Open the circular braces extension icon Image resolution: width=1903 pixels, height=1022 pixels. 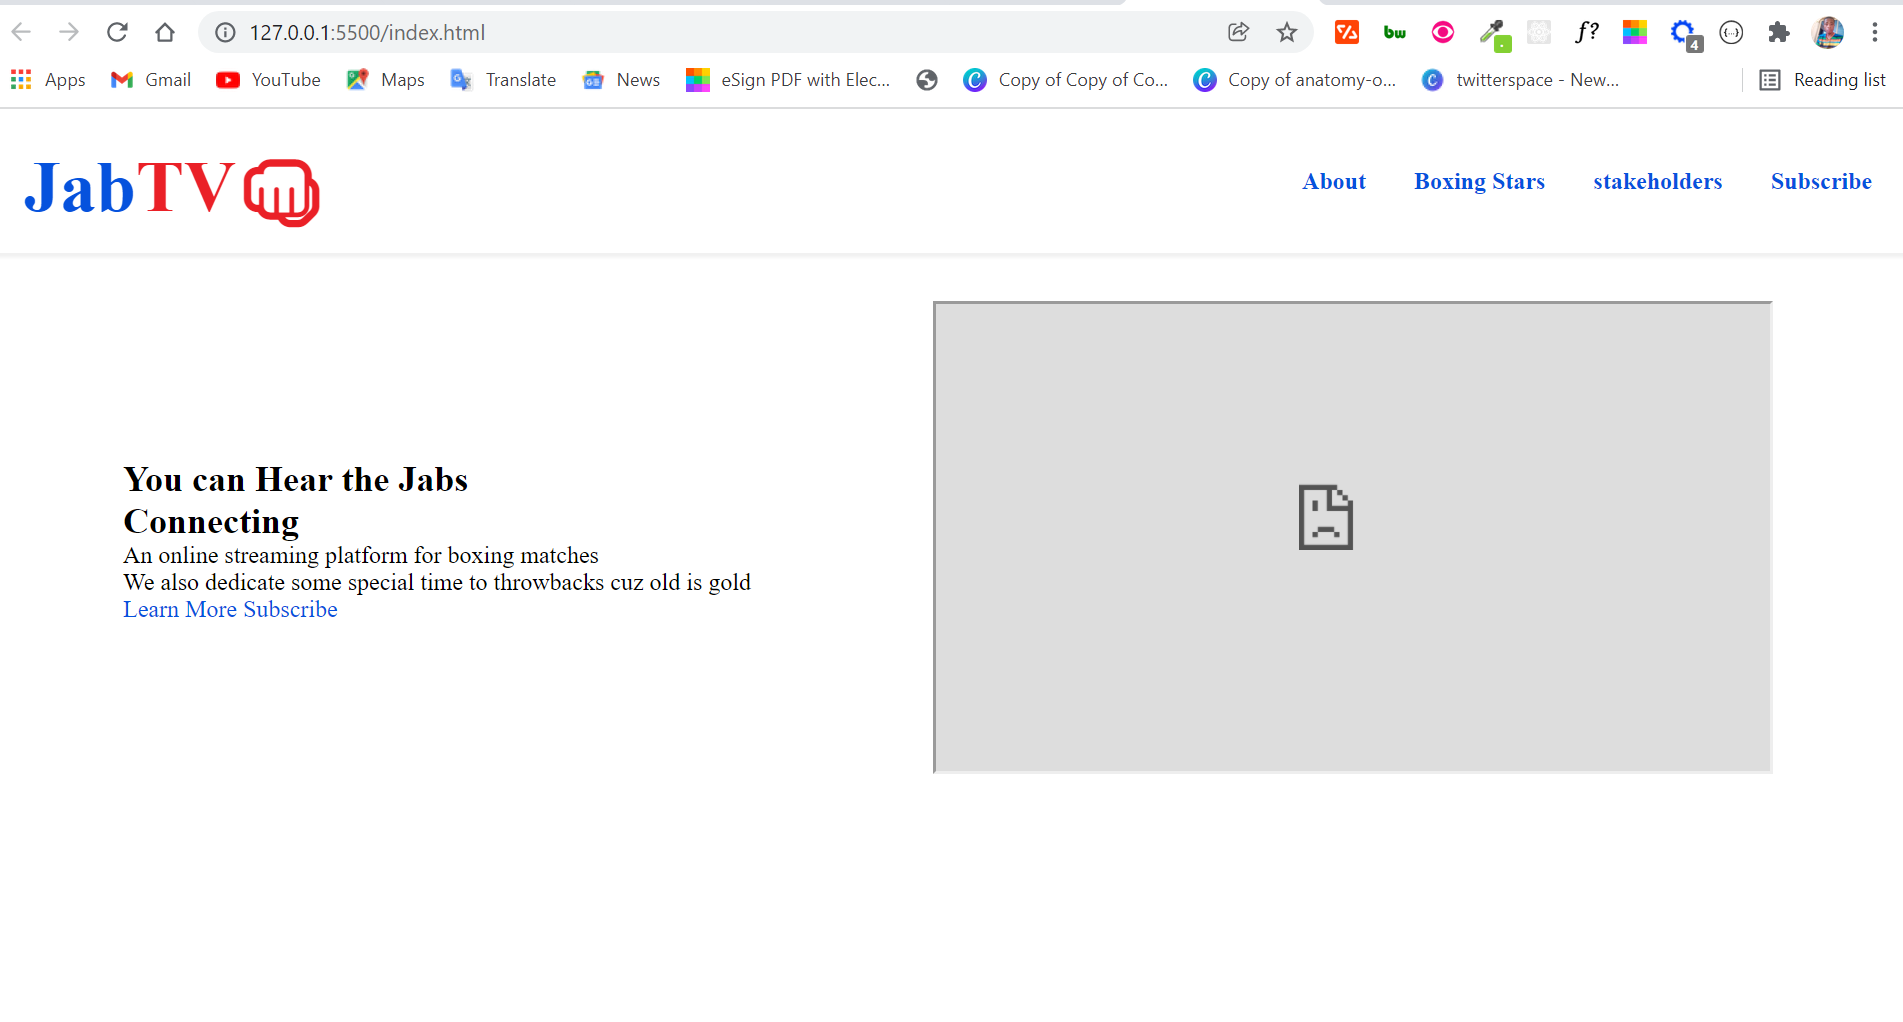pos(1731,32)
